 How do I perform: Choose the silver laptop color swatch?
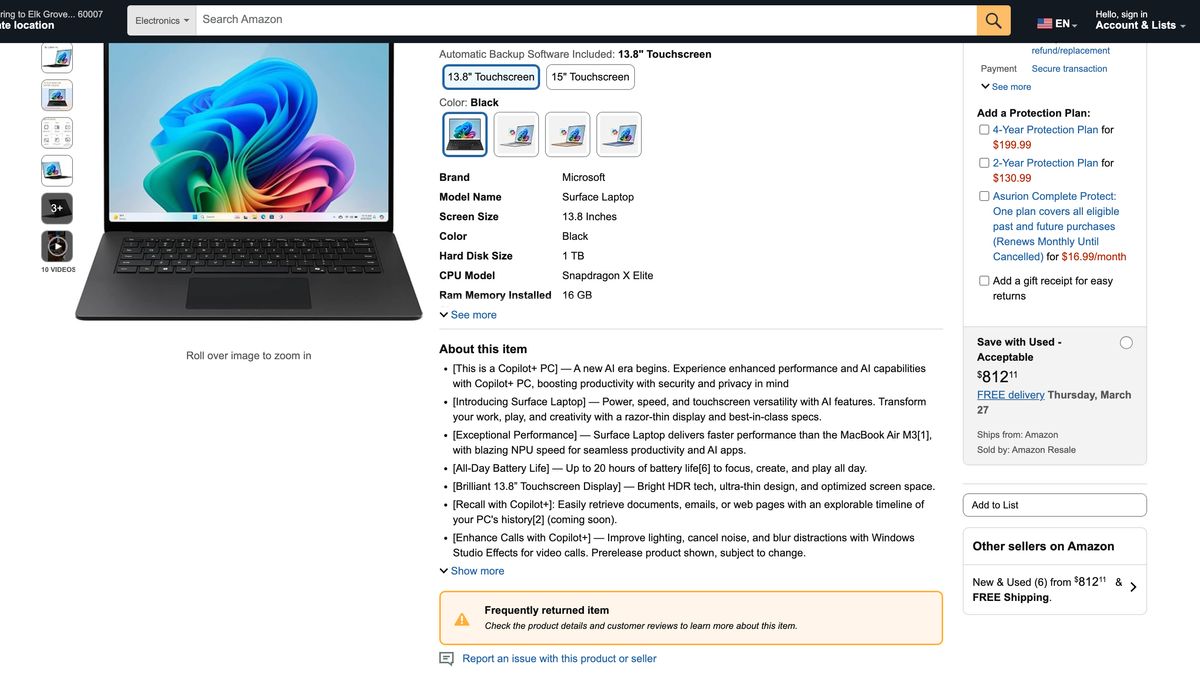tap(516, 134)
